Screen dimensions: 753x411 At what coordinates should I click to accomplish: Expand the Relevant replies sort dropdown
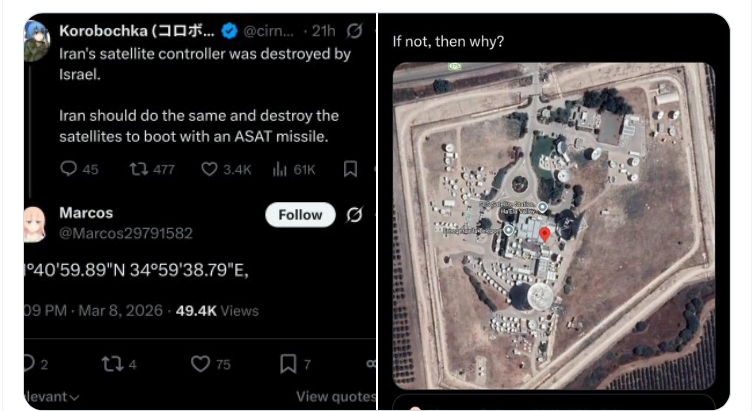click(x=50, y=397)
